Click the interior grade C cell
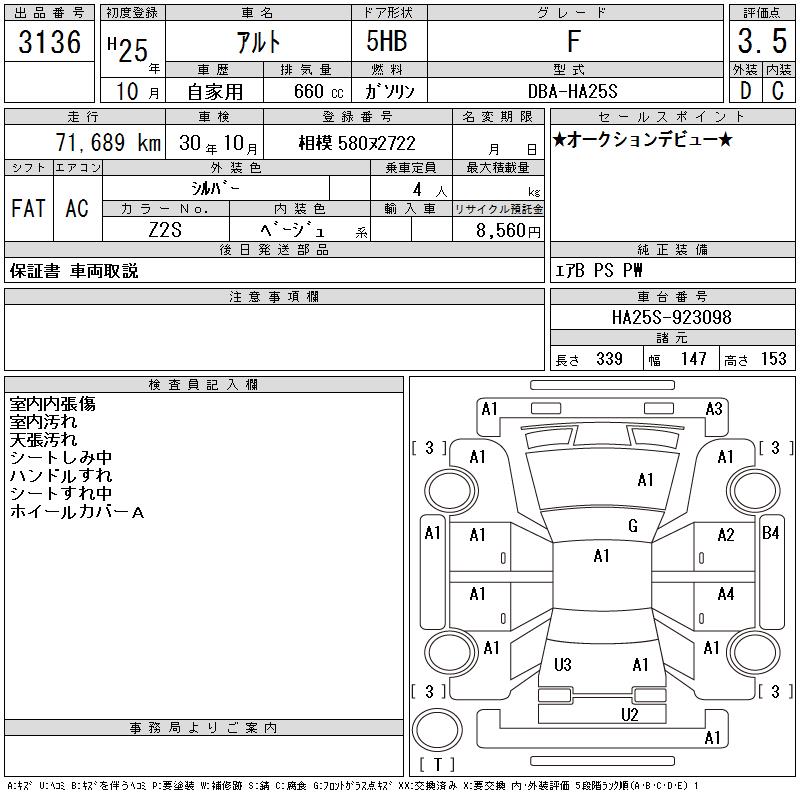 pyautogui.click(x=777, y=90)
